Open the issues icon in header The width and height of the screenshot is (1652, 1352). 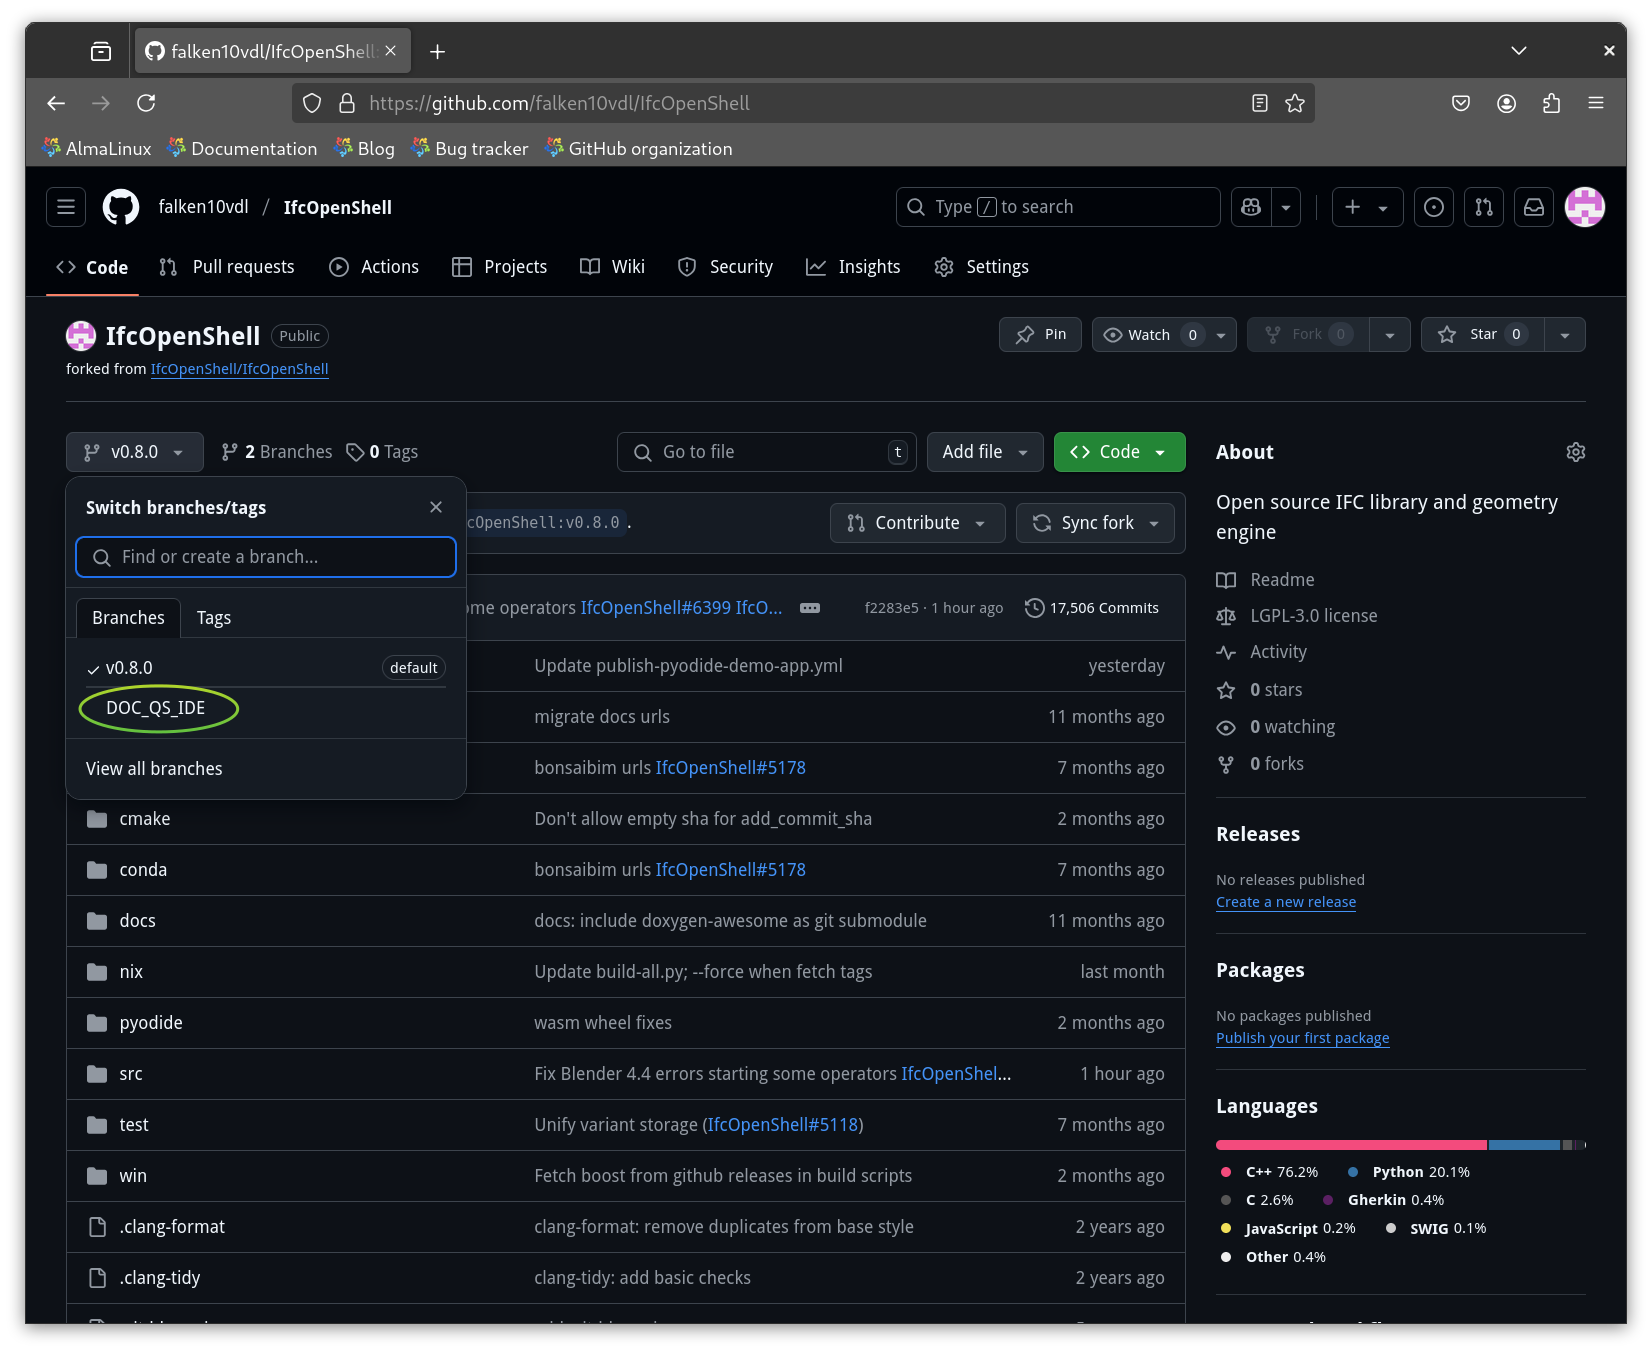[1434, 207]
